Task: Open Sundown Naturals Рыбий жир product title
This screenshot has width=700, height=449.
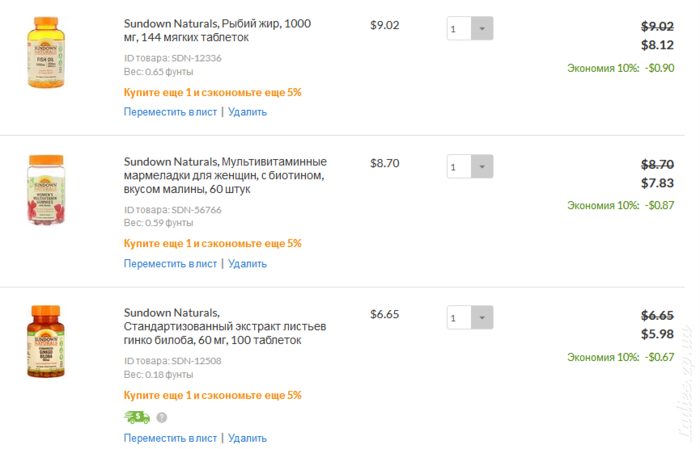Action: pyautogui.click(x=217, y=30)
